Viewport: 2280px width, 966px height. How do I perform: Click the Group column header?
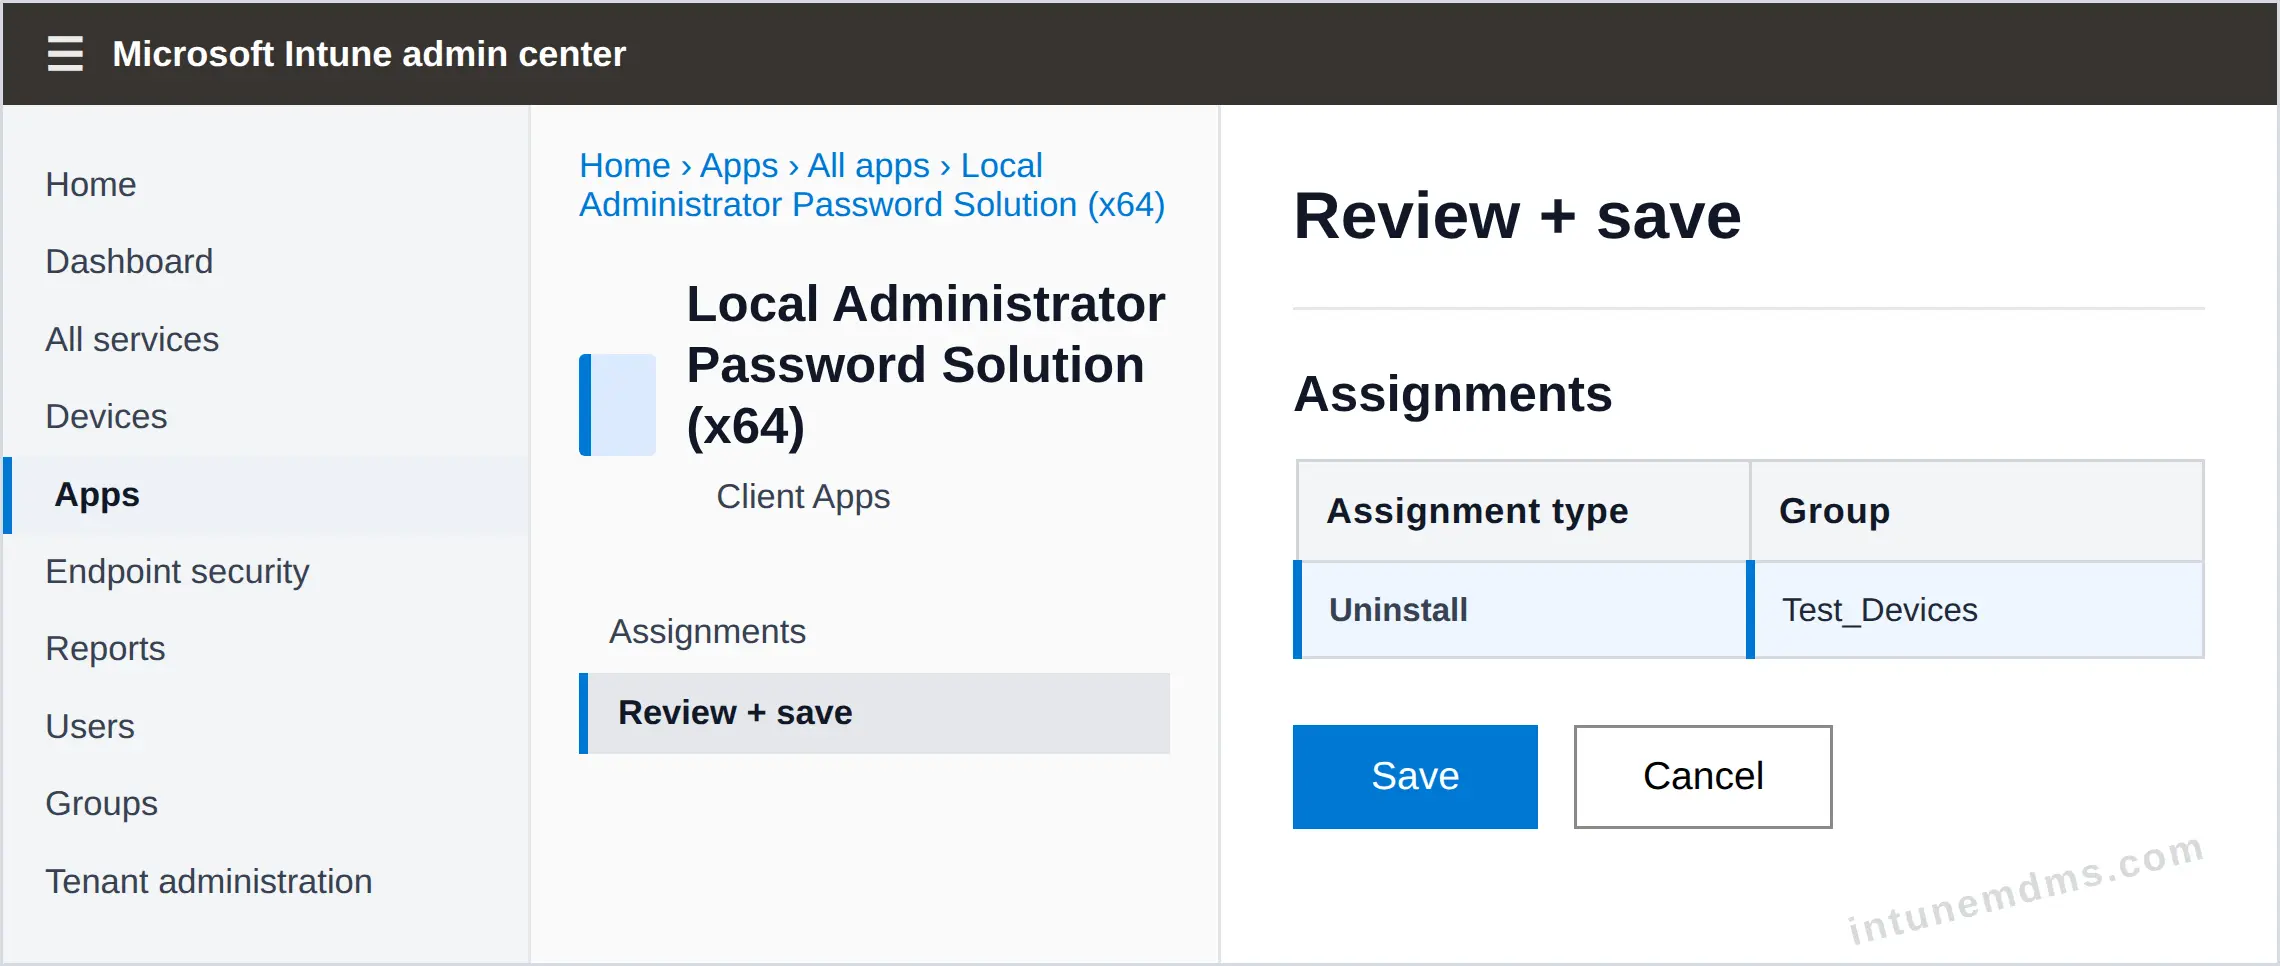[1977, 511]
